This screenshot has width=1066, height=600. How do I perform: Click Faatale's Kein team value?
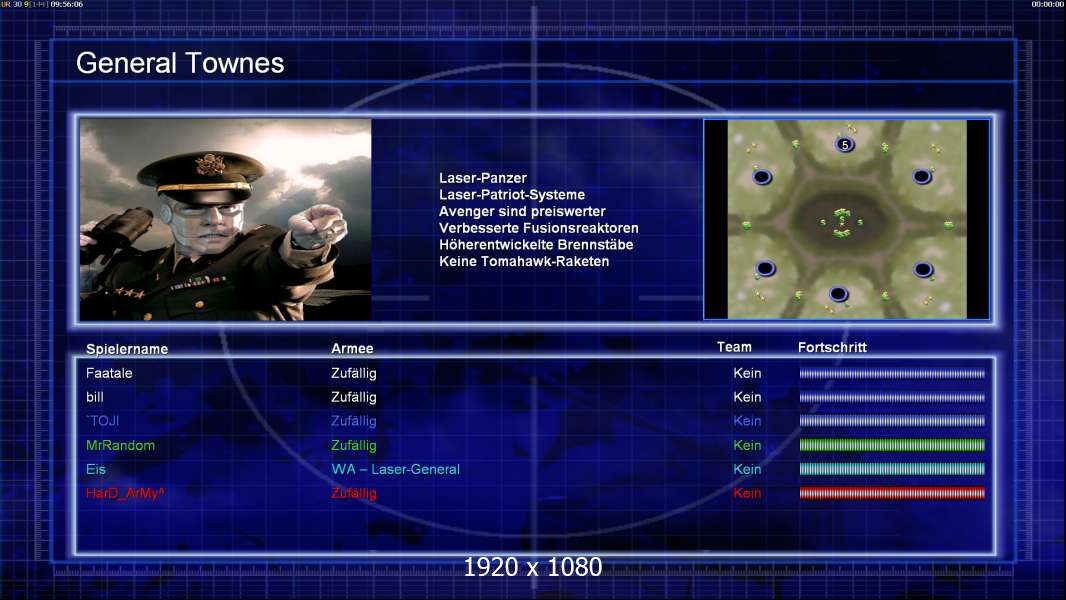coord(747,373)
